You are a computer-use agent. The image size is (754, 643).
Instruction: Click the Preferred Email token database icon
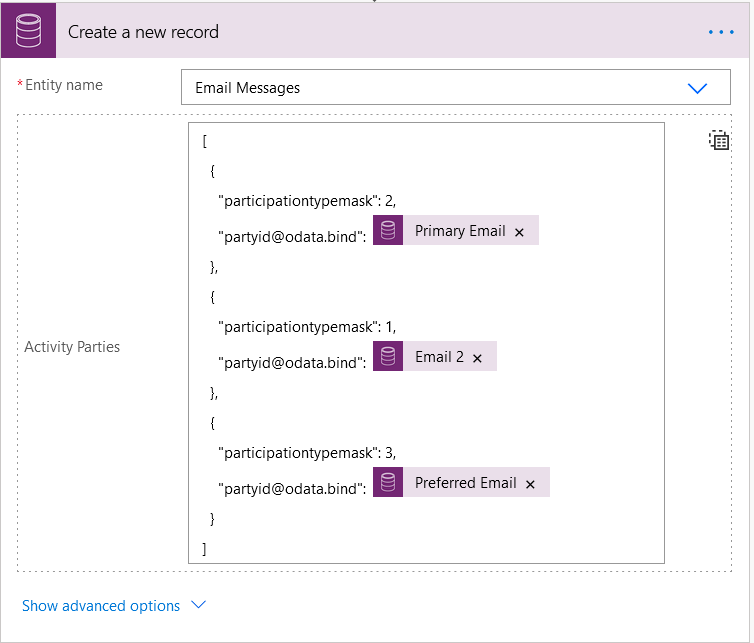pos(388,482)
